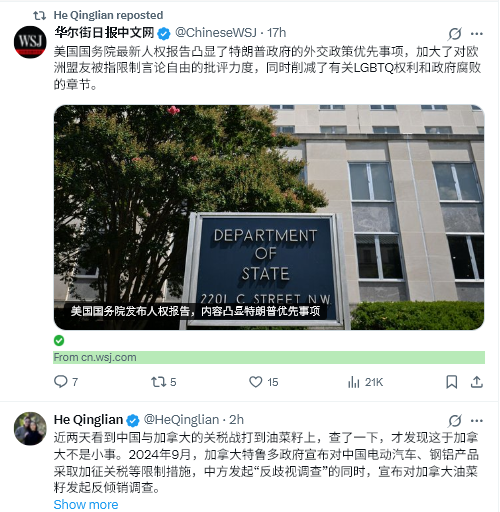Screen dimensions: 500x512
Task: Click the He Qinglian reposted label
Action: [x=108, y=15]
